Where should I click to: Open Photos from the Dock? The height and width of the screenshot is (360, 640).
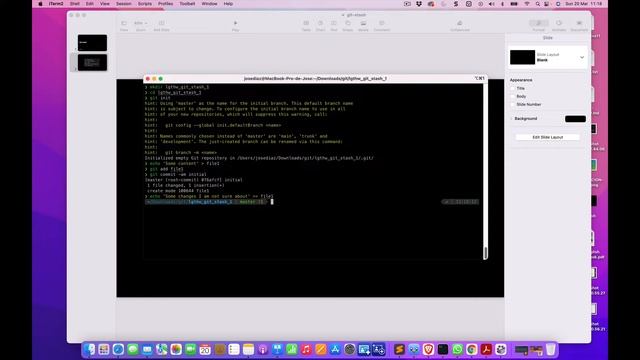tap(176, 349)
